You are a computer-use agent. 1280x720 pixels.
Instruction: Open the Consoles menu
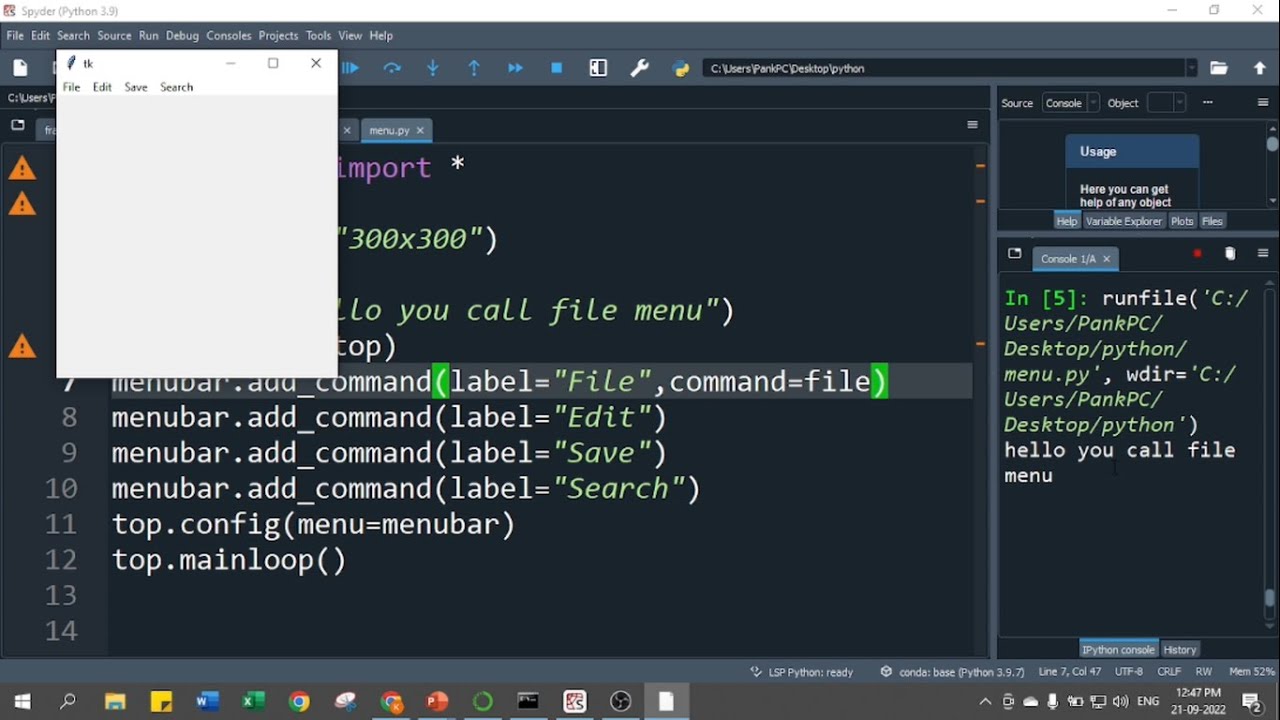click(229, 35)
